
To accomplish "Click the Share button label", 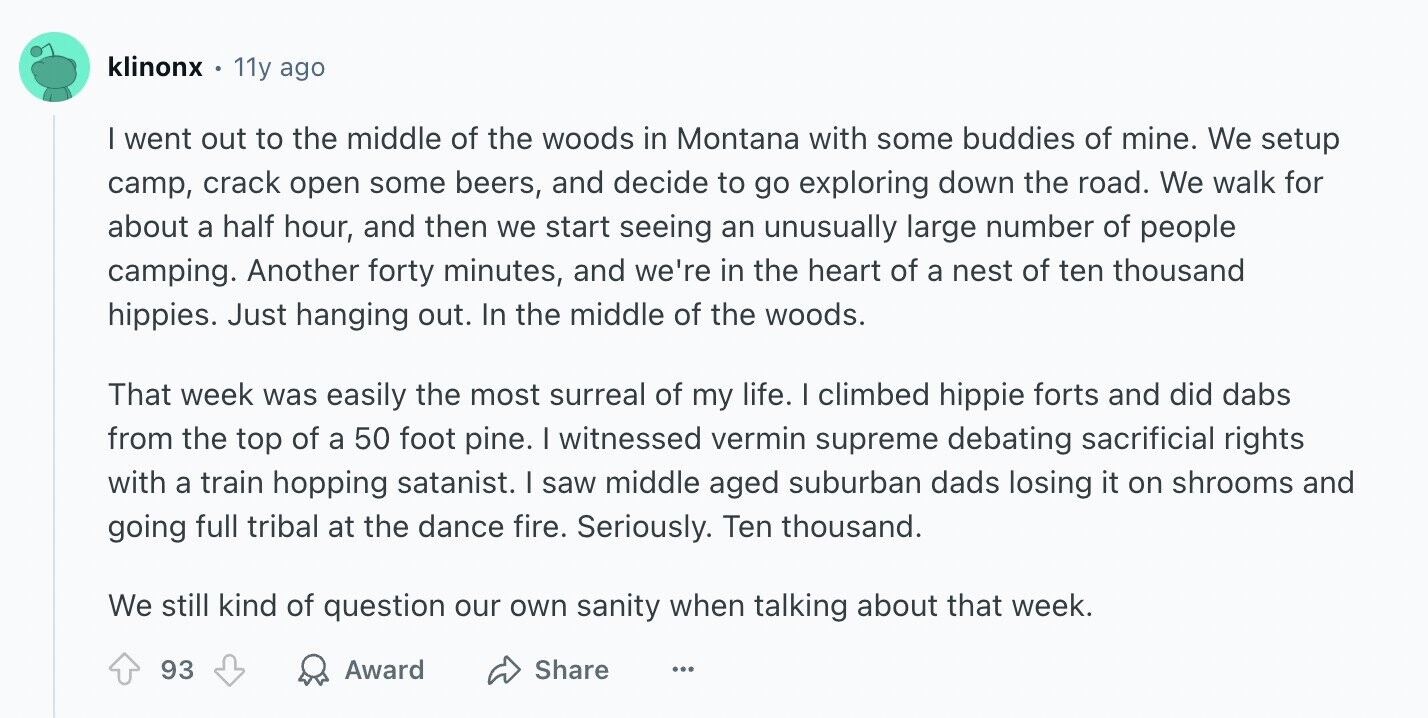I will (x=571, y=670).
